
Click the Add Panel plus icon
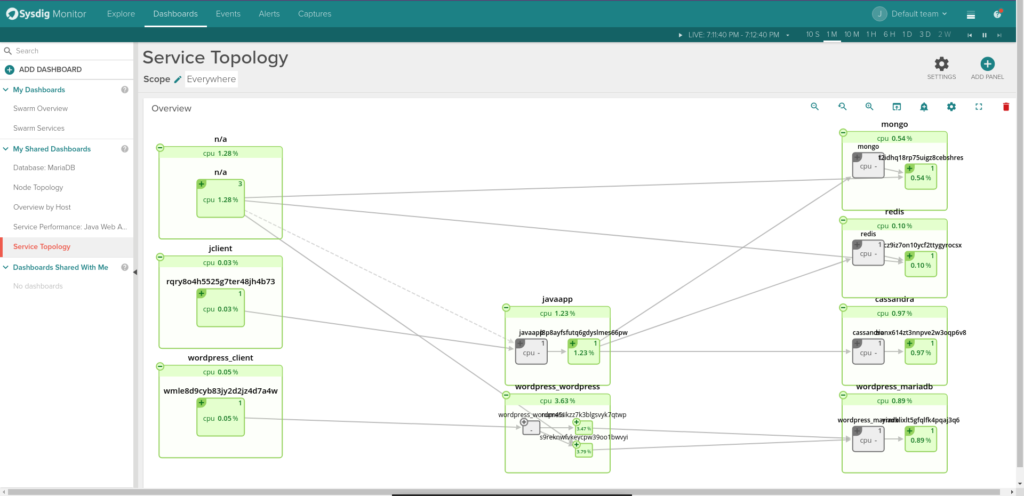pyautogui.click(x=987, y=64)
